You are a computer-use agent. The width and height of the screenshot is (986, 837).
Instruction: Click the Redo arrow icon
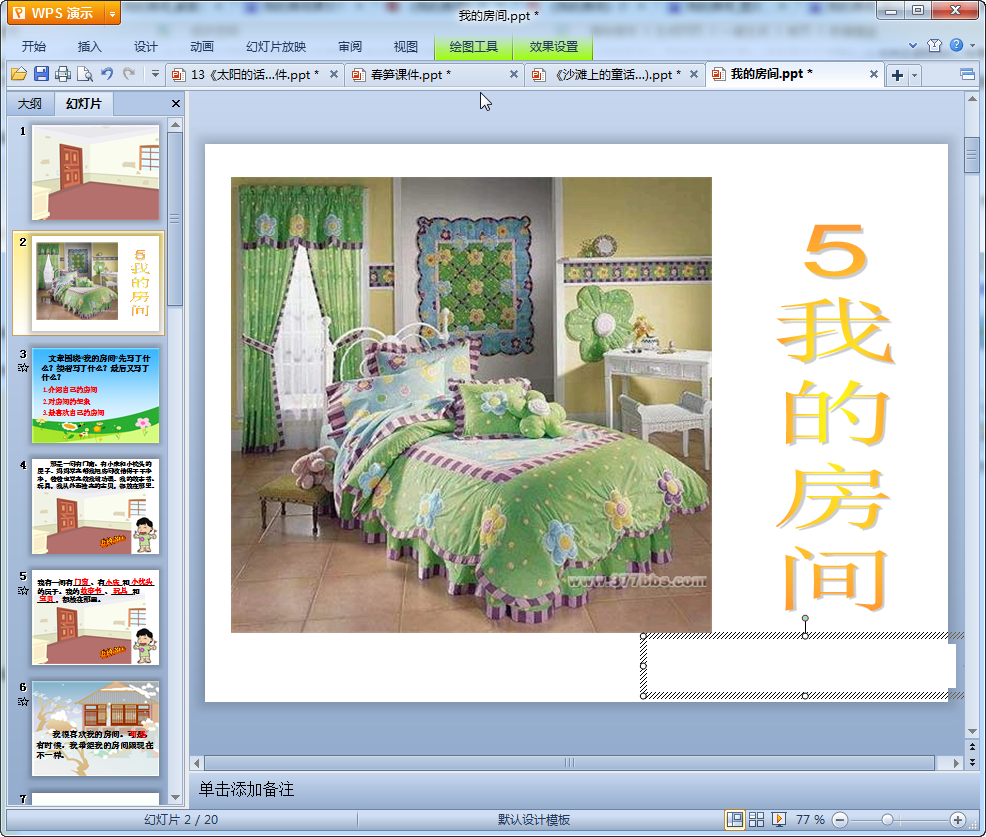129,74
